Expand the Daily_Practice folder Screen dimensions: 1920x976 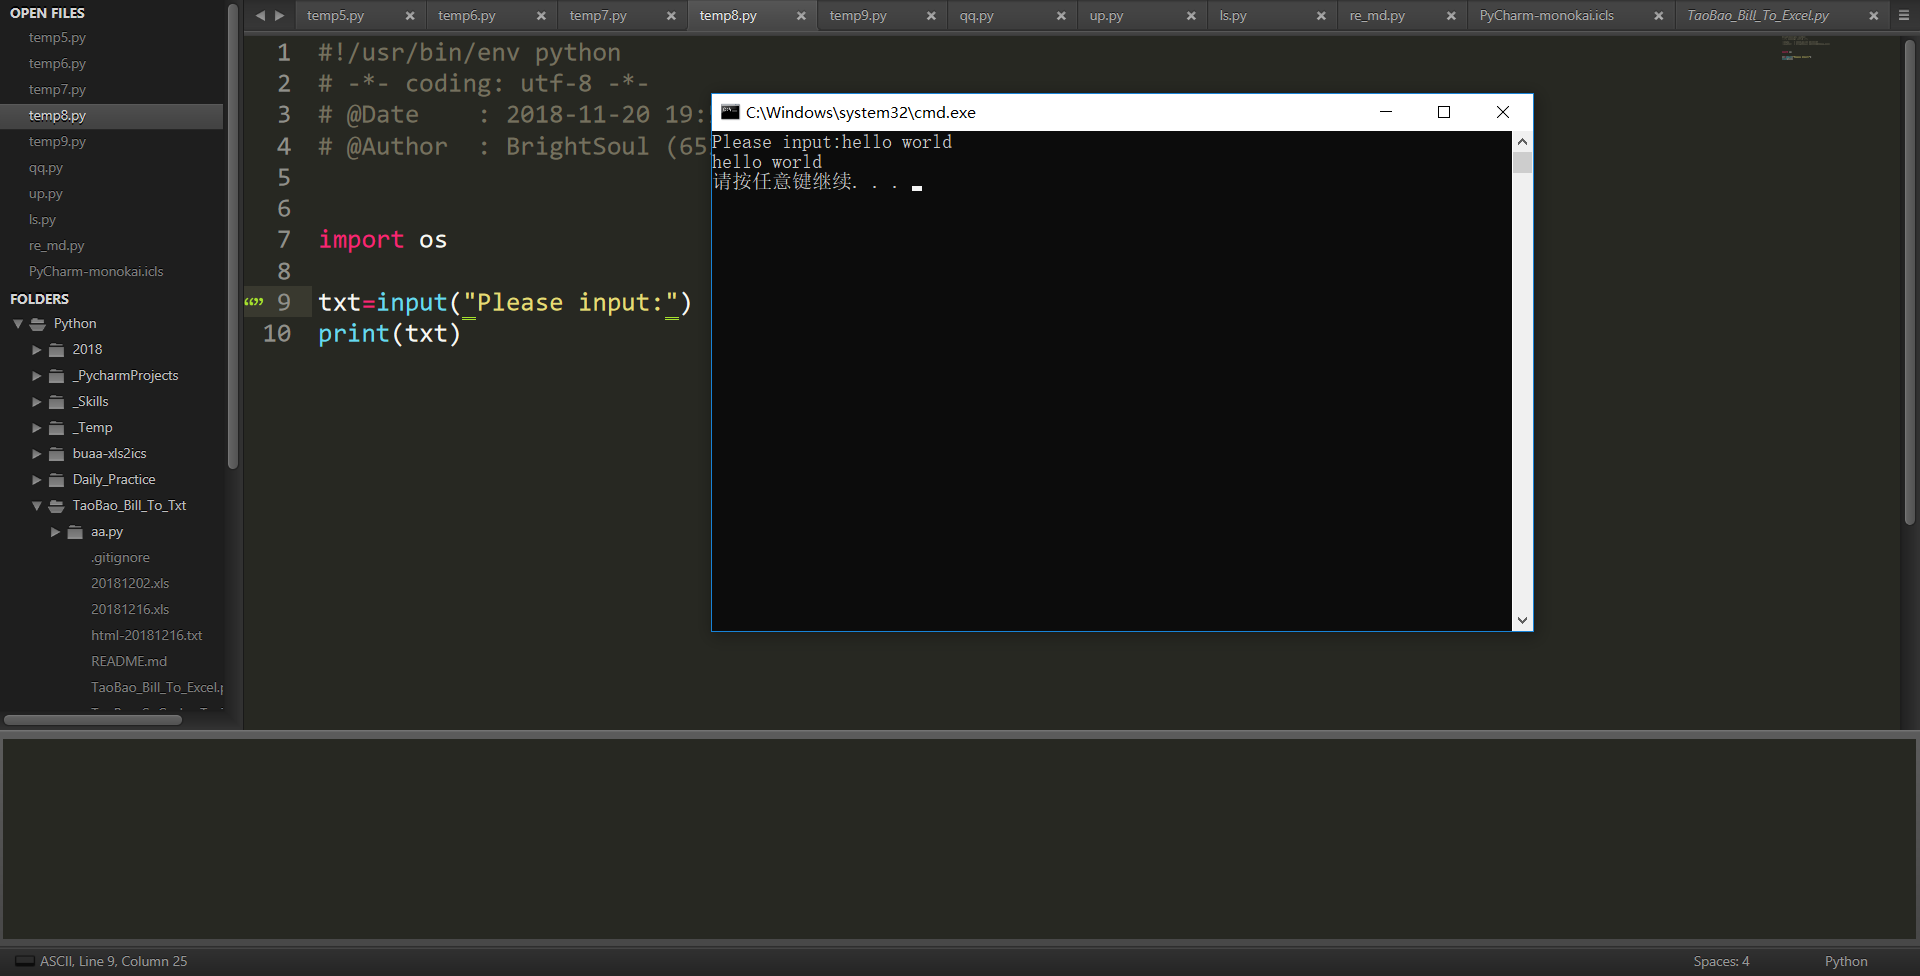pyautogui.click(x=37, y=480)
